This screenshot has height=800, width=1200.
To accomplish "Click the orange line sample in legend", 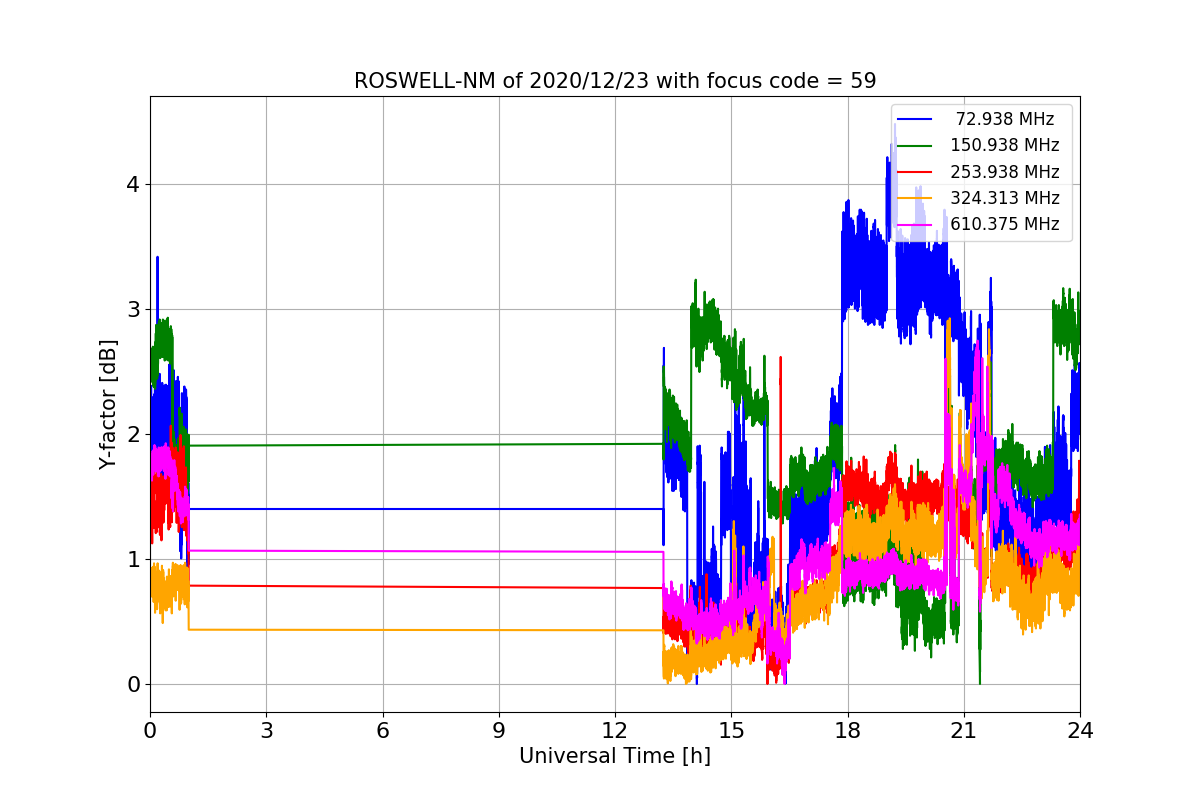I will [915, 198].
